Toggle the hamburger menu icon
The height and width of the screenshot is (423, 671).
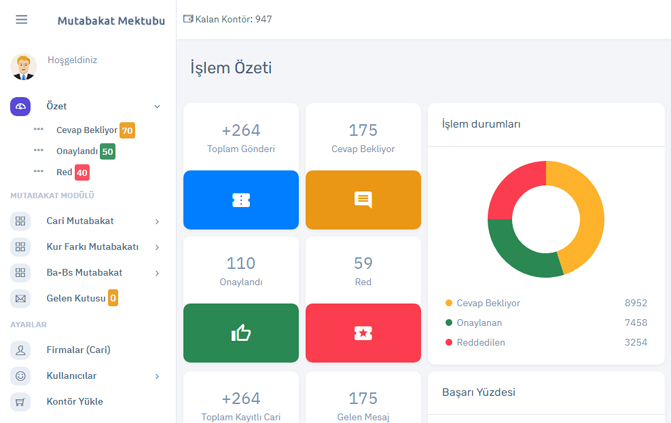coord(21,20)
